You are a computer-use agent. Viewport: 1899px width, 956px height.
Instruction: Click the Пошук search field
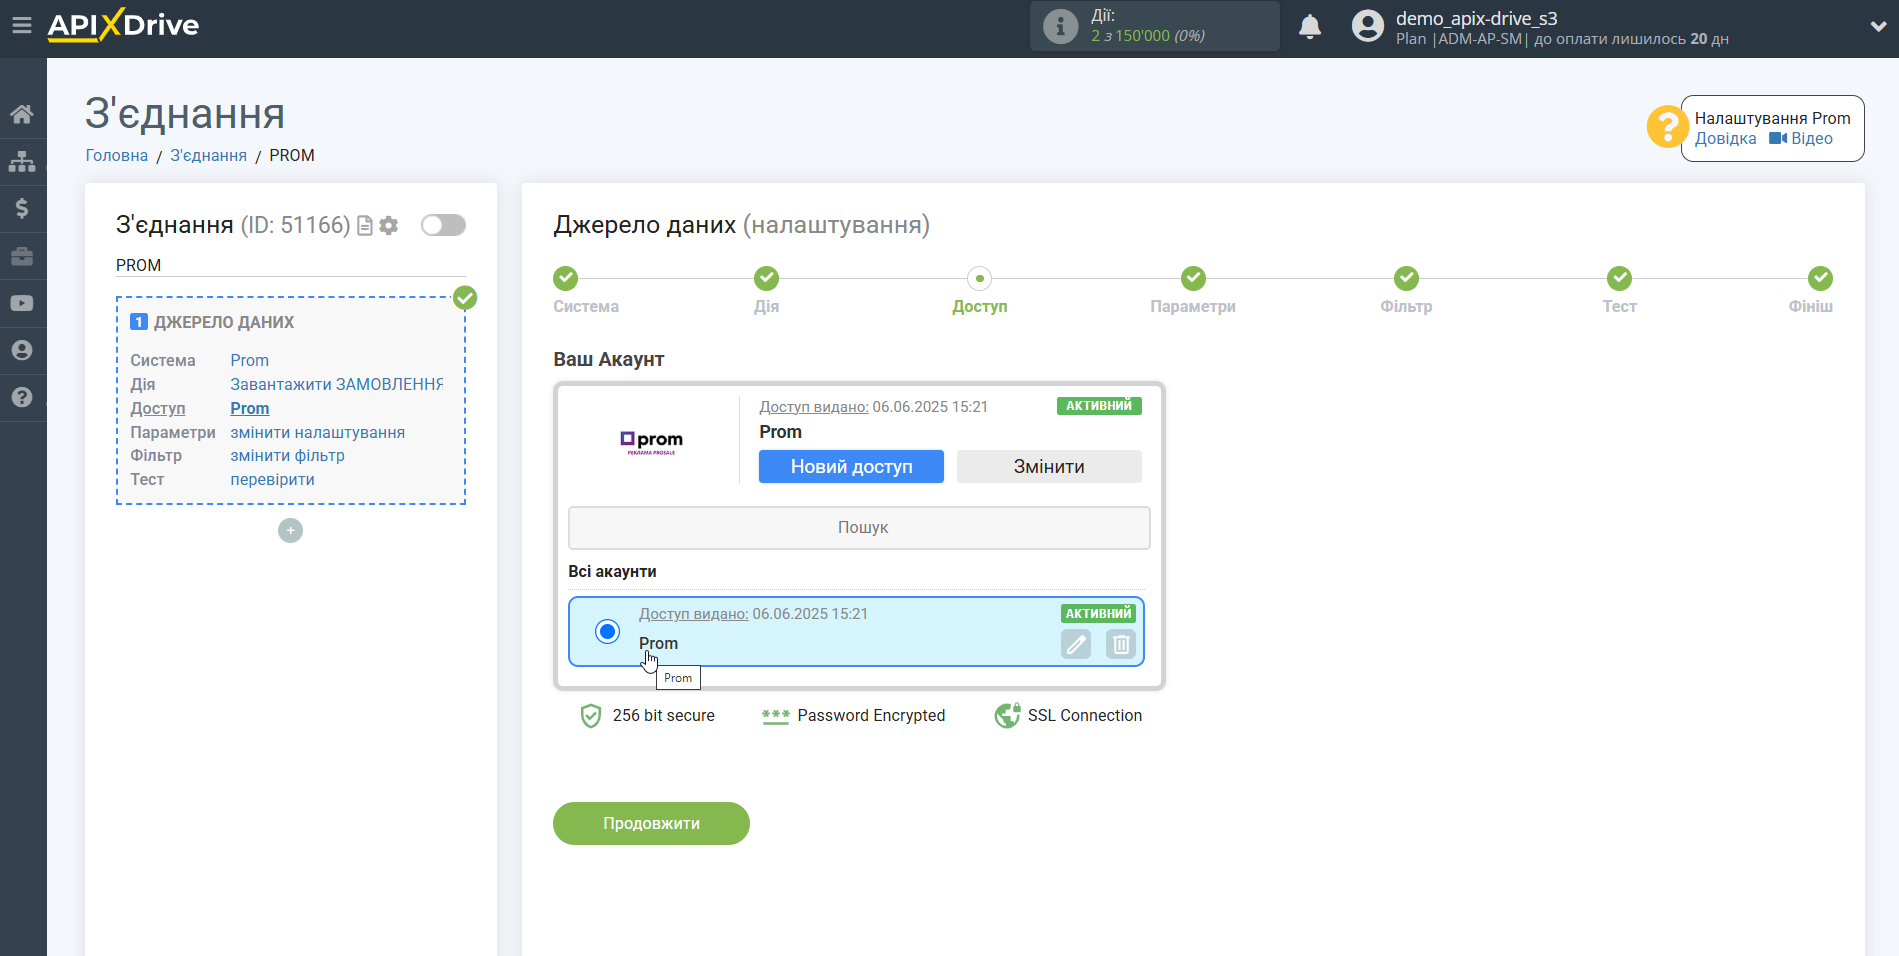[x=859, y=527]
